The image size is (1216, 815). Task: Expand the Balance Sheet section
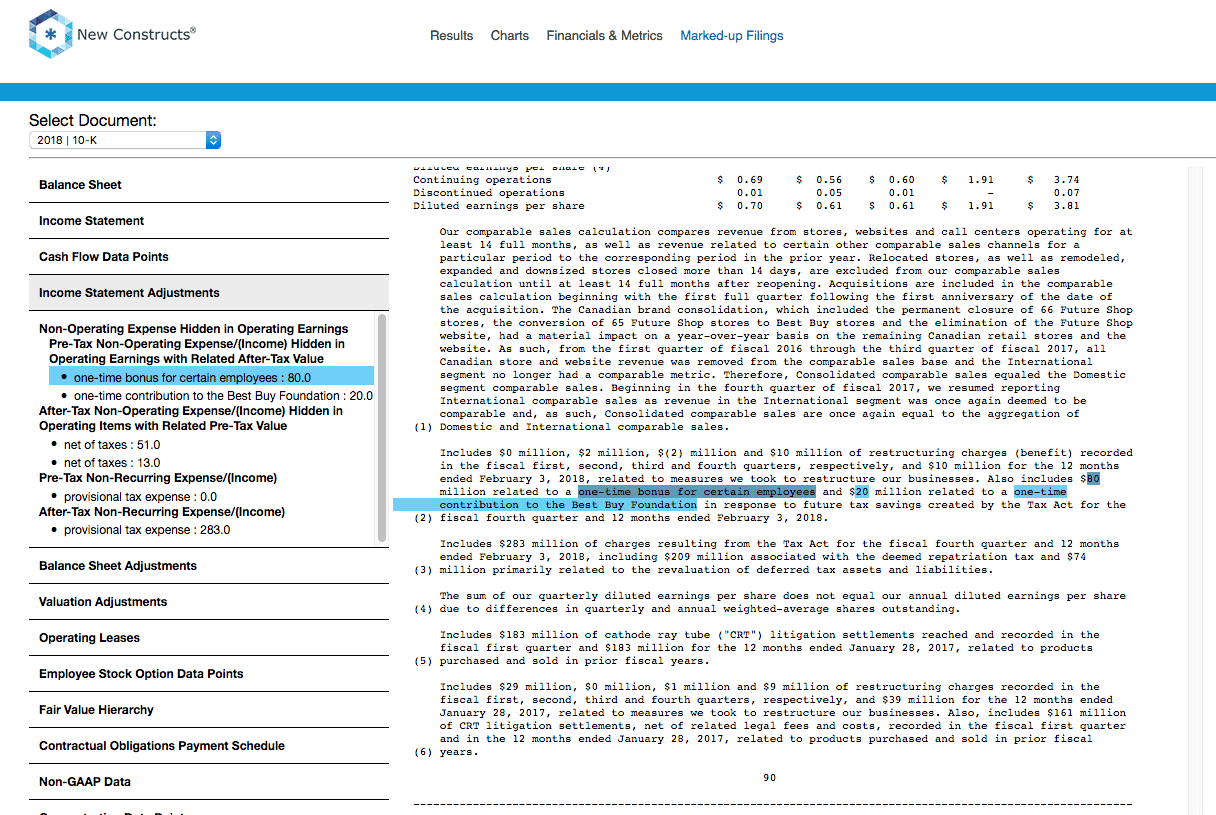(x=209, y=185)
